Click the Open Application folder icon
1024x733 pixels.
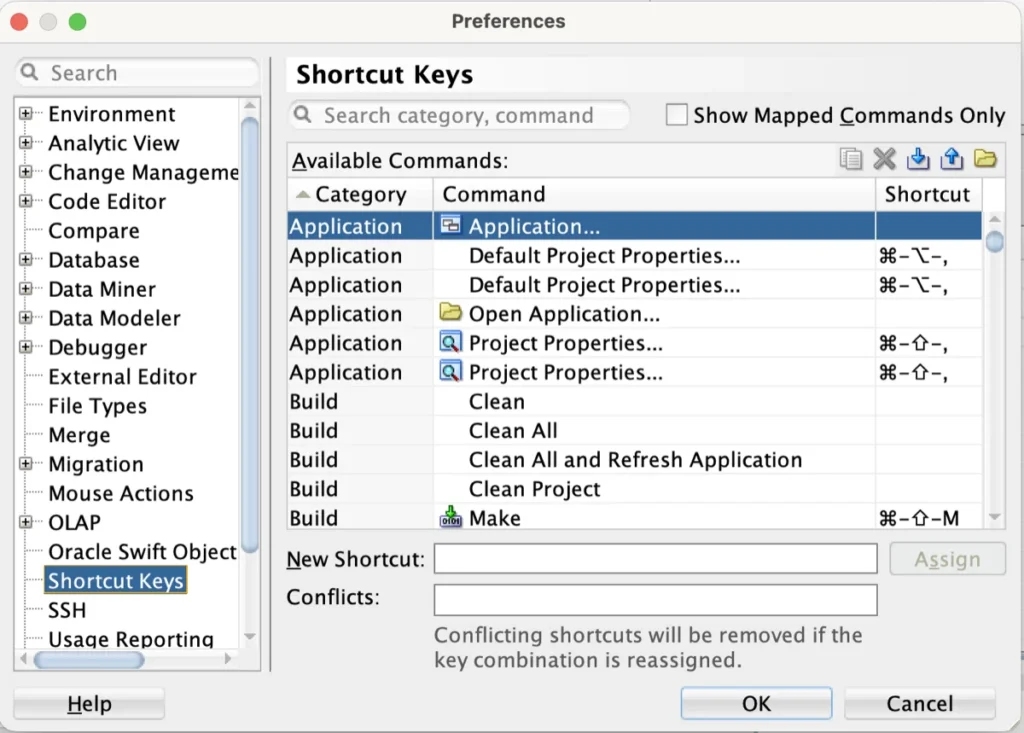(450, 312)
